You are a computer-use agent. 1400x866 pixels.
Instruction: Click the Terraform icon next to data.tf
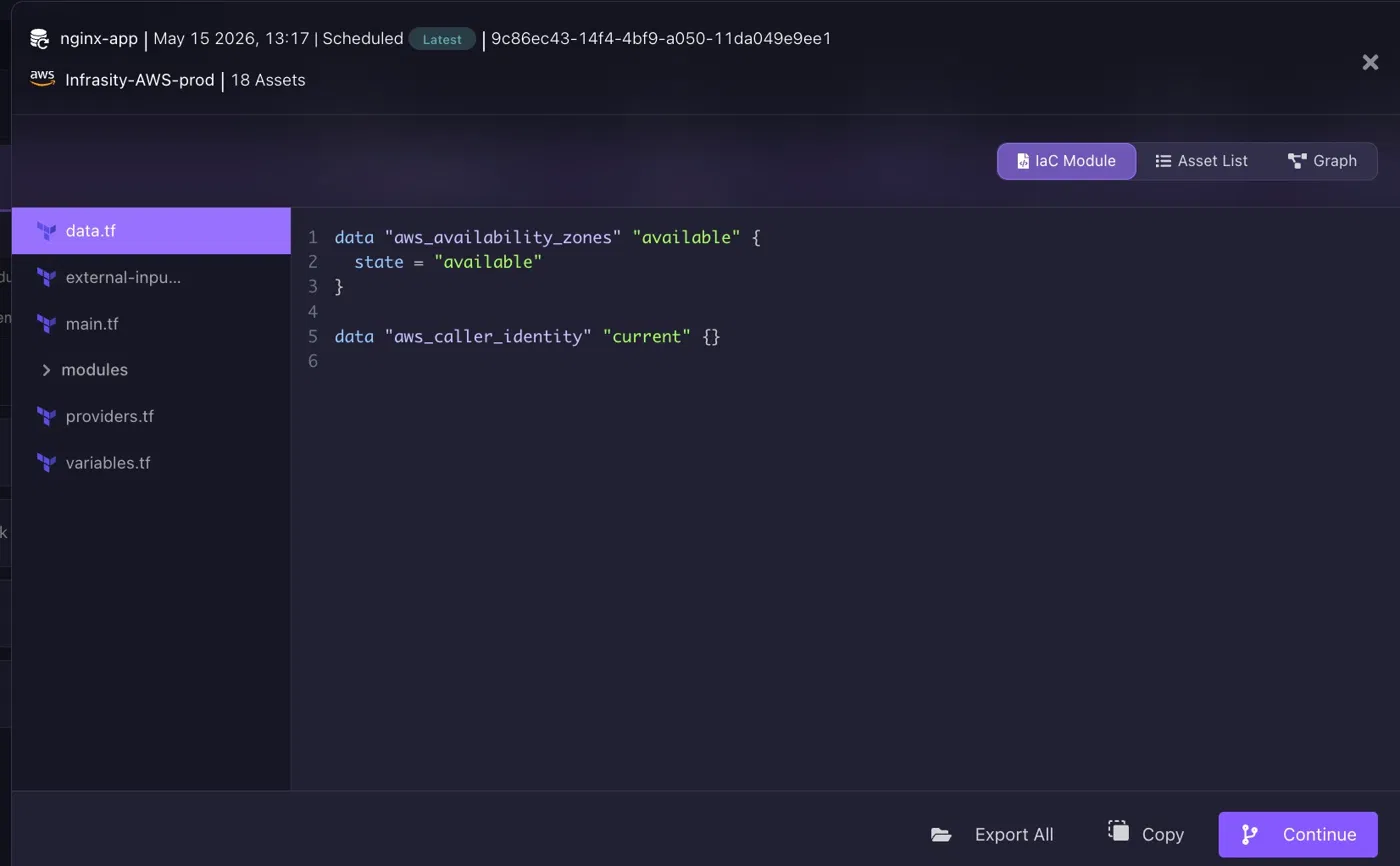click(46, 231)
